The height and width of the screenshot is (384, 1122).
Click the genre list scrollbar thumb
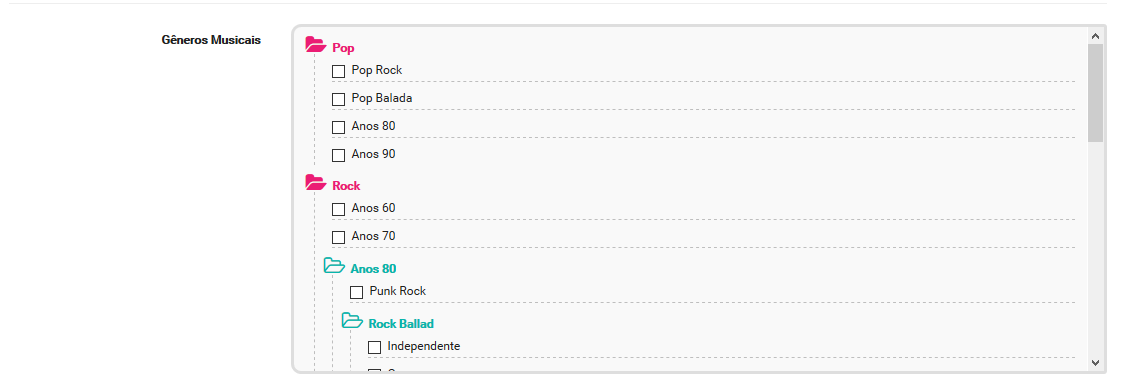pyautogui.click(x=1095, y=92)
